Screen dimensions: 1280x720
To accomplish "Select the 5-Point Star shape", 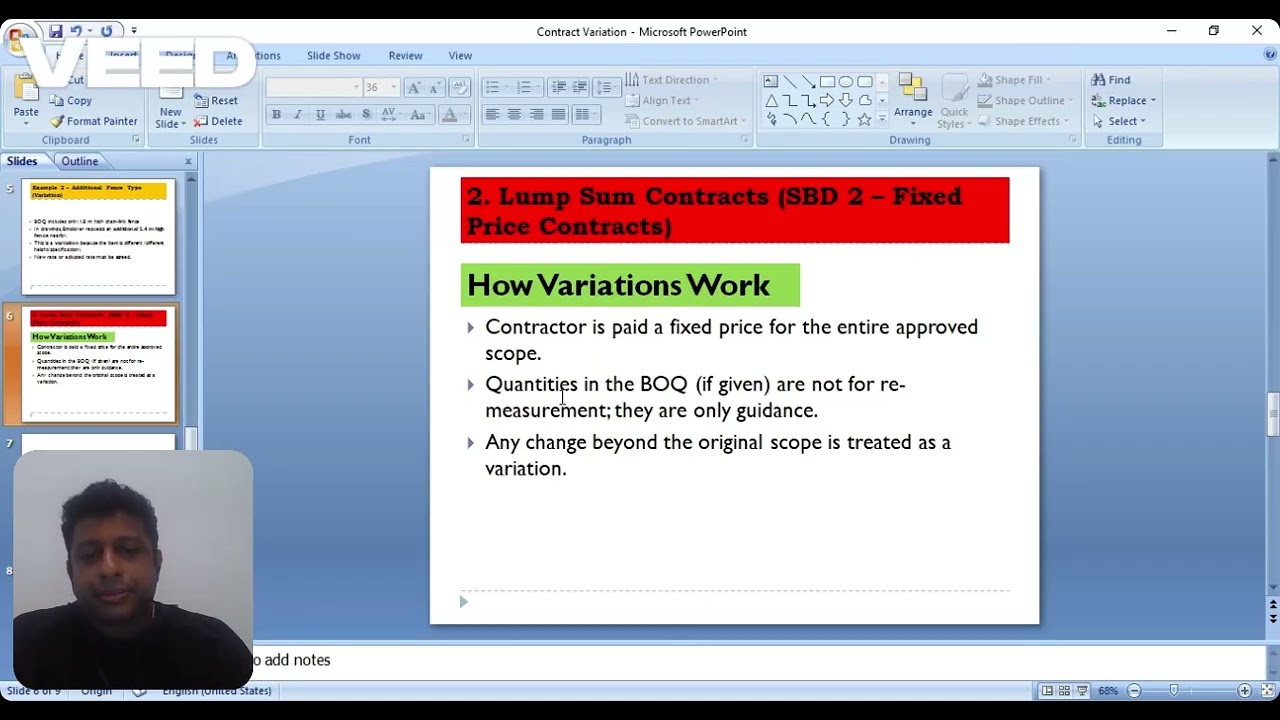I will tap(865, 120).
